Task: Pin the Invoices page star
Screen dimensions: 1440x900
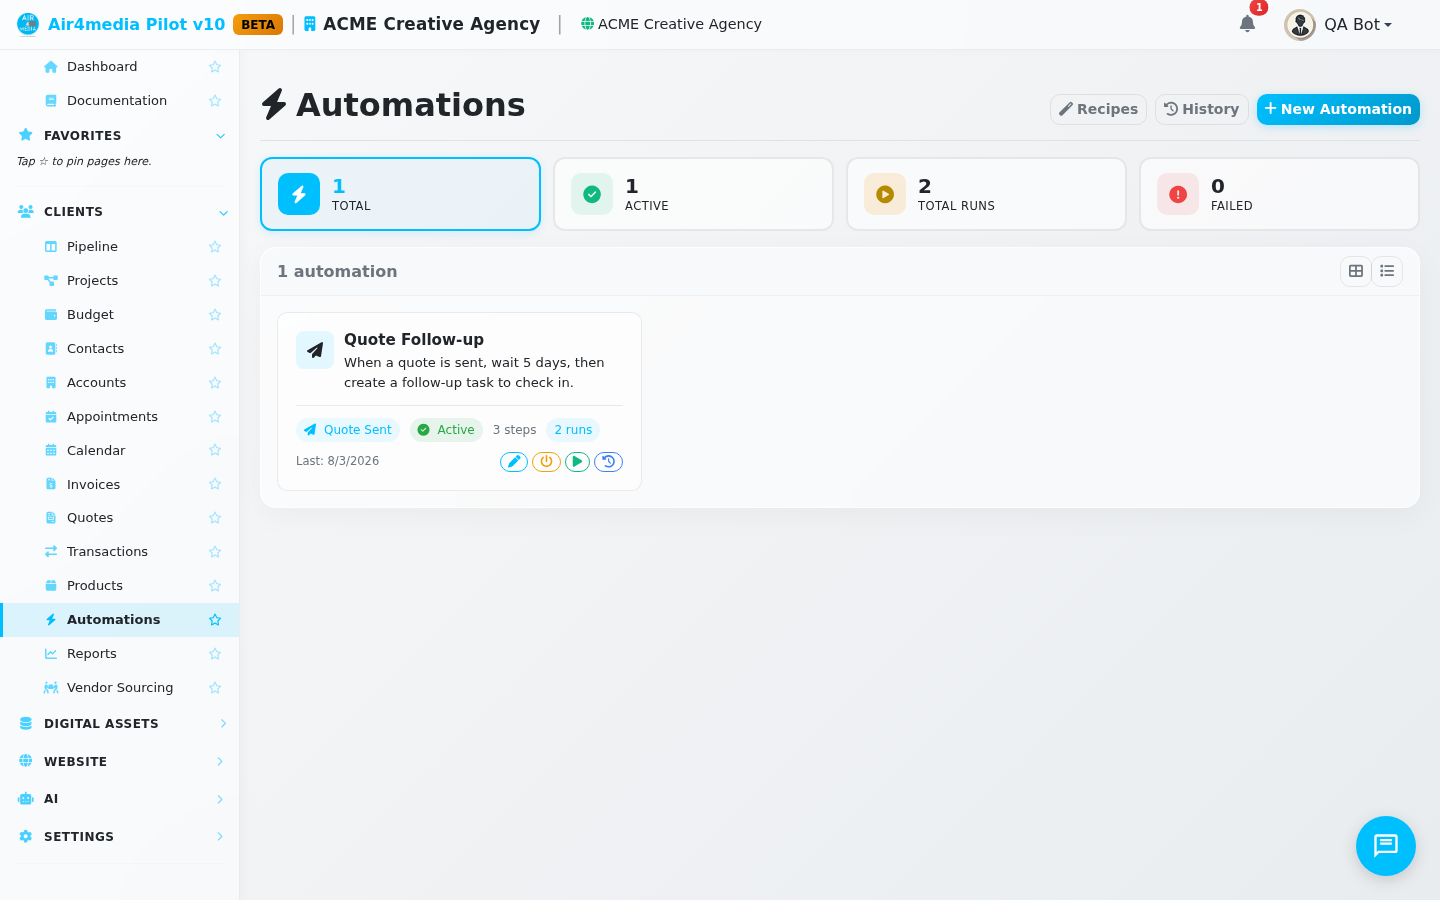Action: pos(215,484)
